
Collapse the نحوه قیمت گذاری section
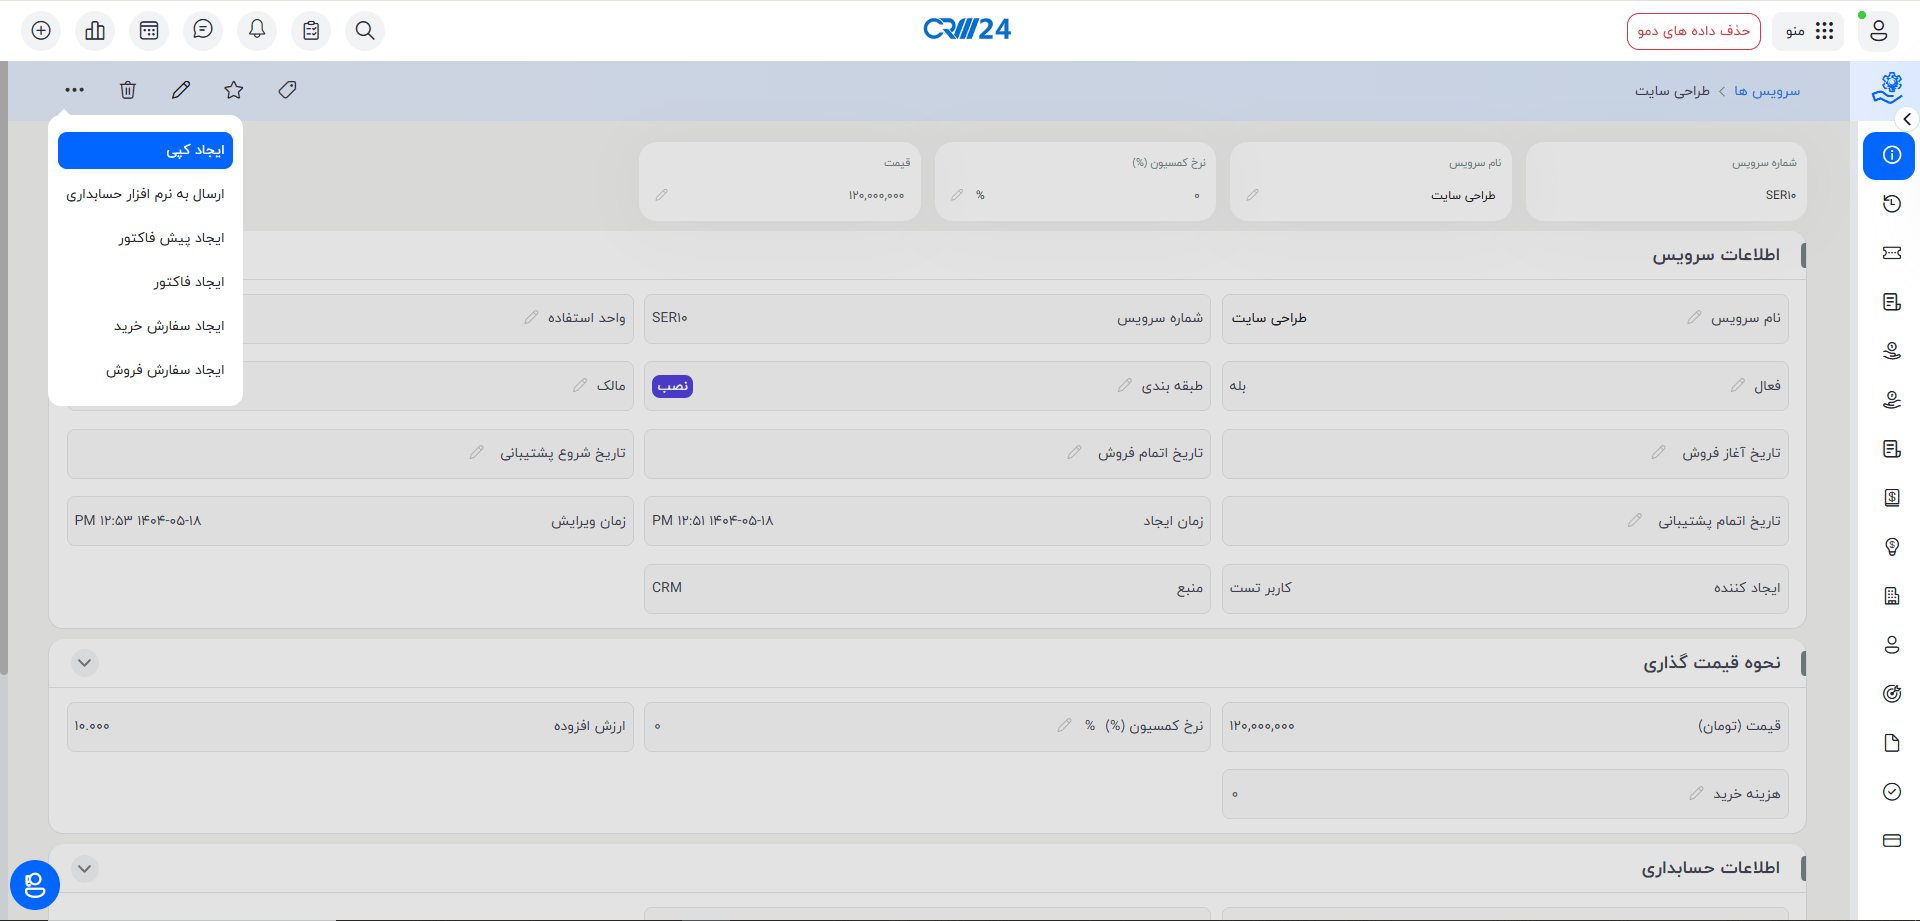84,662
